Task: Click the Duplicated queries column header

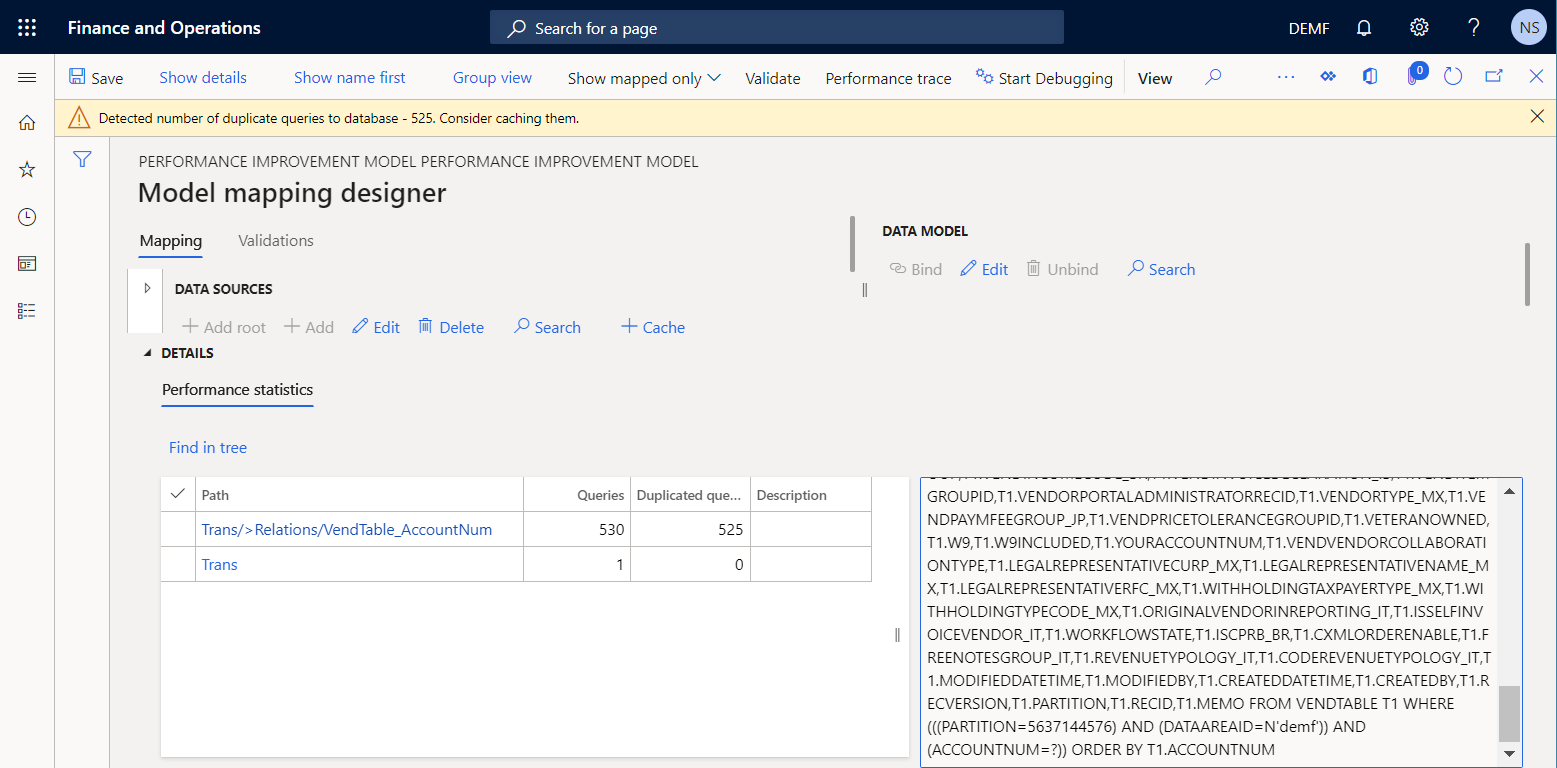Action: click(690, 494)
